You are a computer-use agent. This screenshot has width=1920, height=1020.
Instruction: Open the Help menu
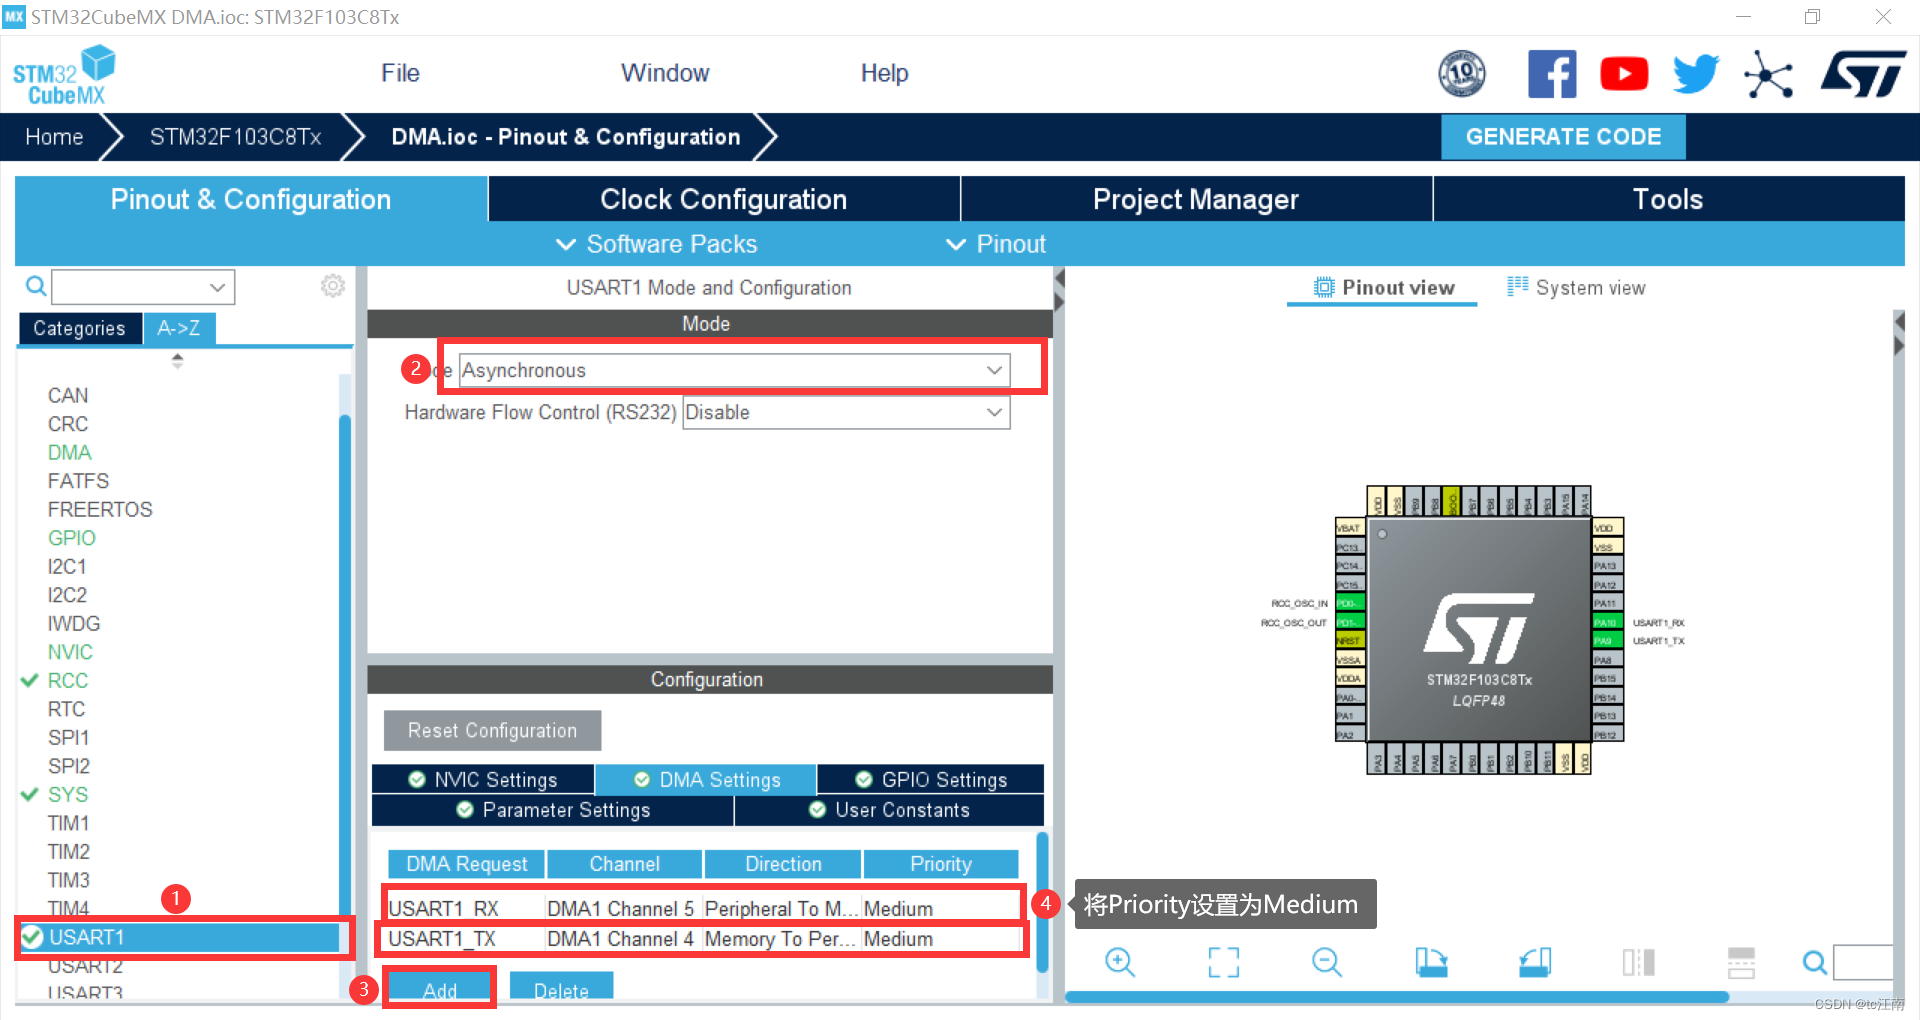point(885,73)
